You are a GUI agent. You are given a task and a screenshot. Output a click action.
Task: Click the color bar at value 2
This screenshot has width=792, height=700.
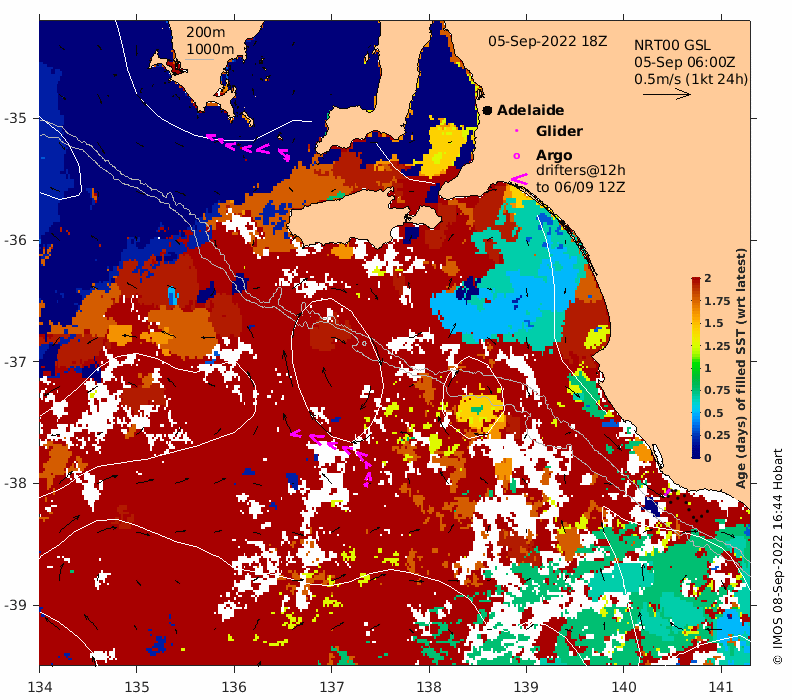tap(696, 279)
